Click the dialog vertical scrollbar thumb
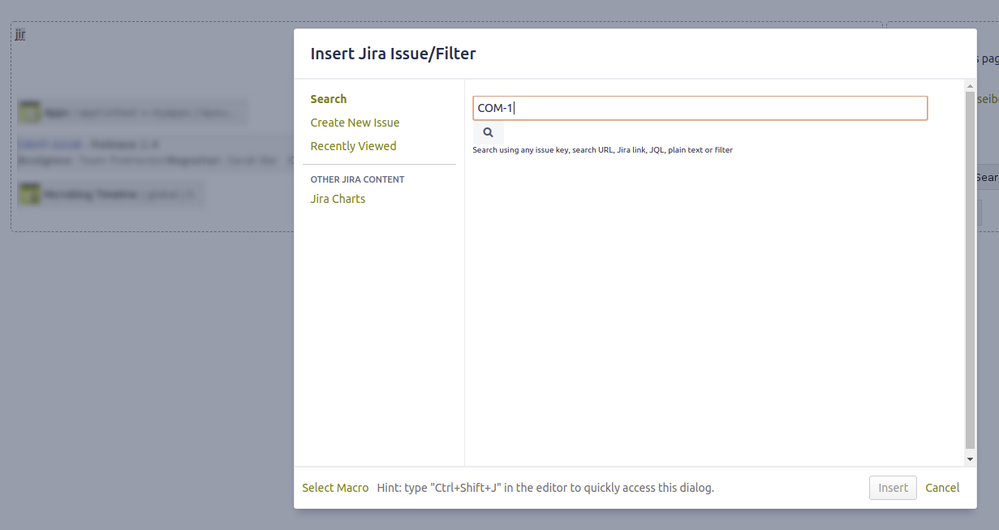This screenshot has height=530, width=999. click(x=970, y=271)
